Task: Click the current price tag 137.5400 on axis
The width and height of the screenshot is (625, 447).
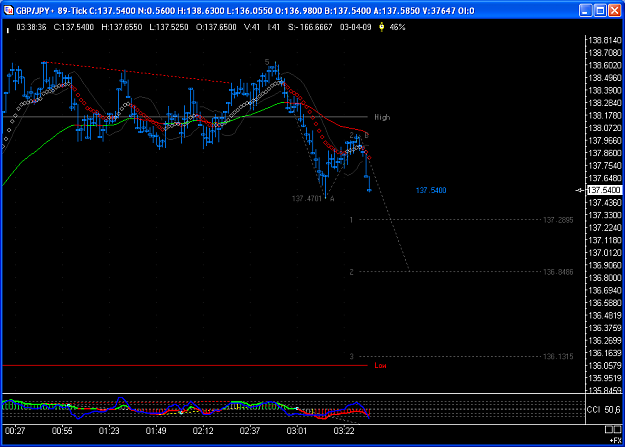Action: tap(604, 190)
